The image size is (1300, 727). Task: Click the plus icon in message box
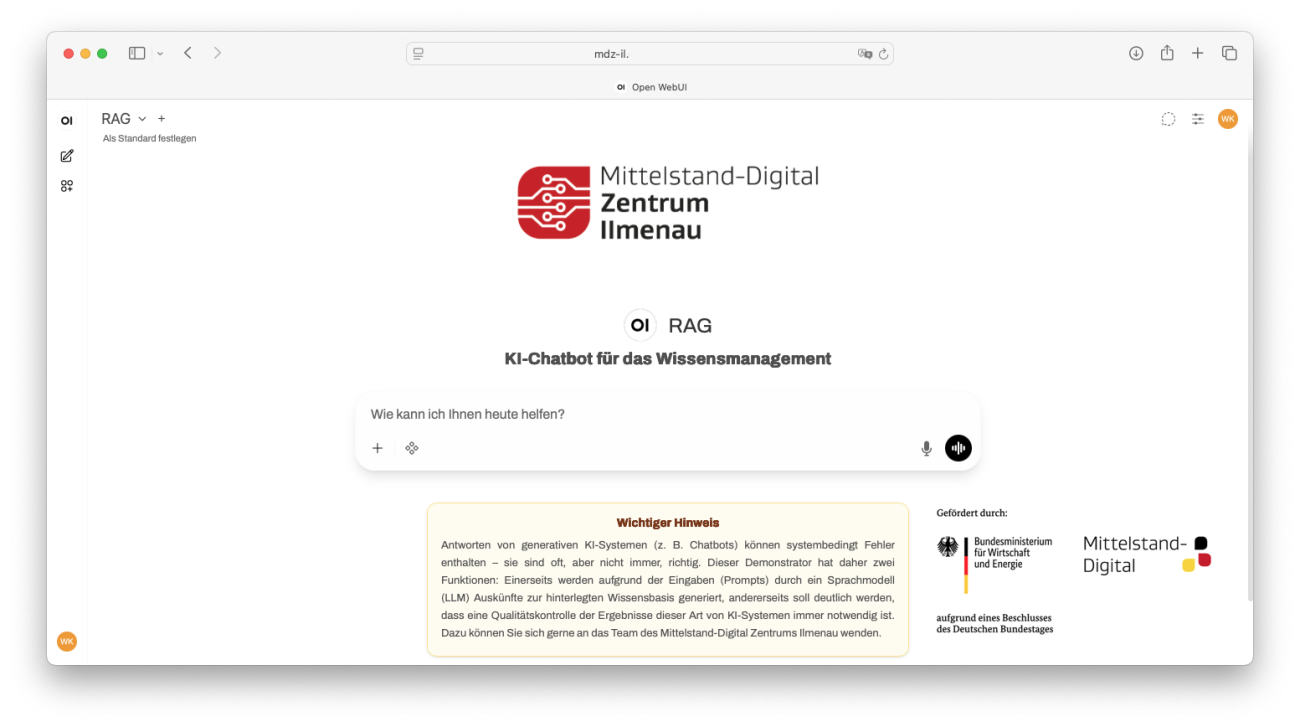[x=377, y=448]
